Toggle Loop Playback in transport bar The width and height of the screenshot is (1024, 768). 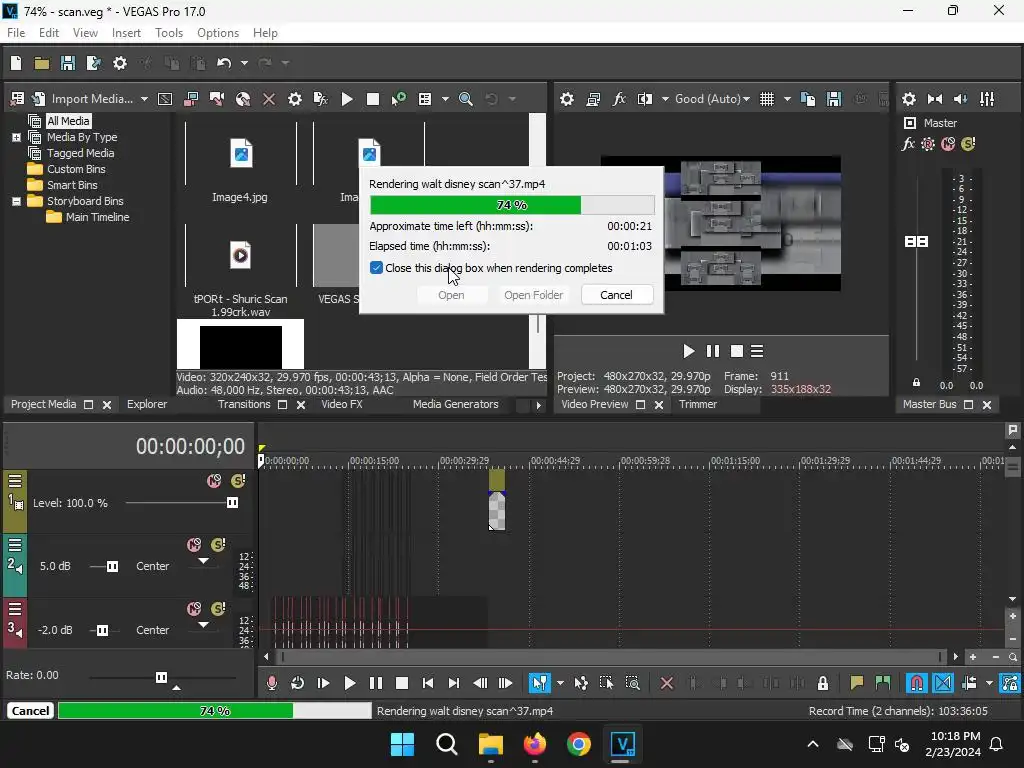pos(297,683)
